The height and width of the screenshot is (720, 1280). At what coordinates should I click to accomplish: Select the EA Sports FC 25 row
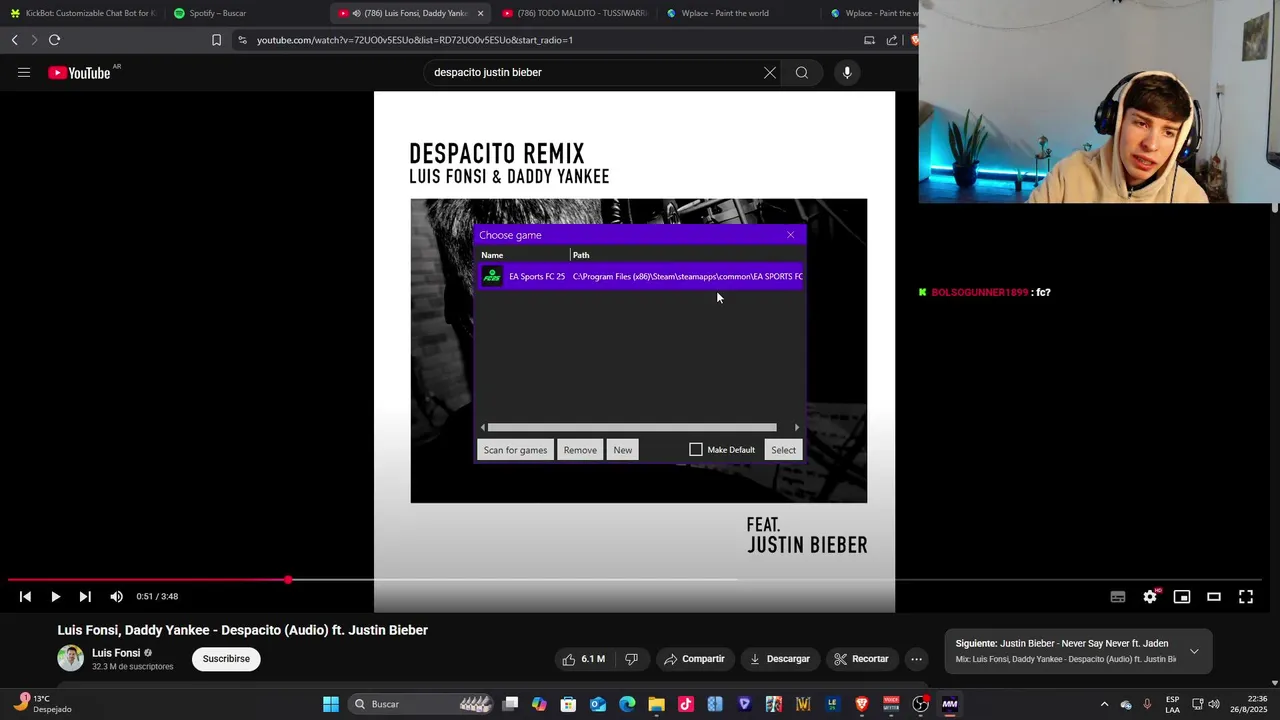point(640,276)
